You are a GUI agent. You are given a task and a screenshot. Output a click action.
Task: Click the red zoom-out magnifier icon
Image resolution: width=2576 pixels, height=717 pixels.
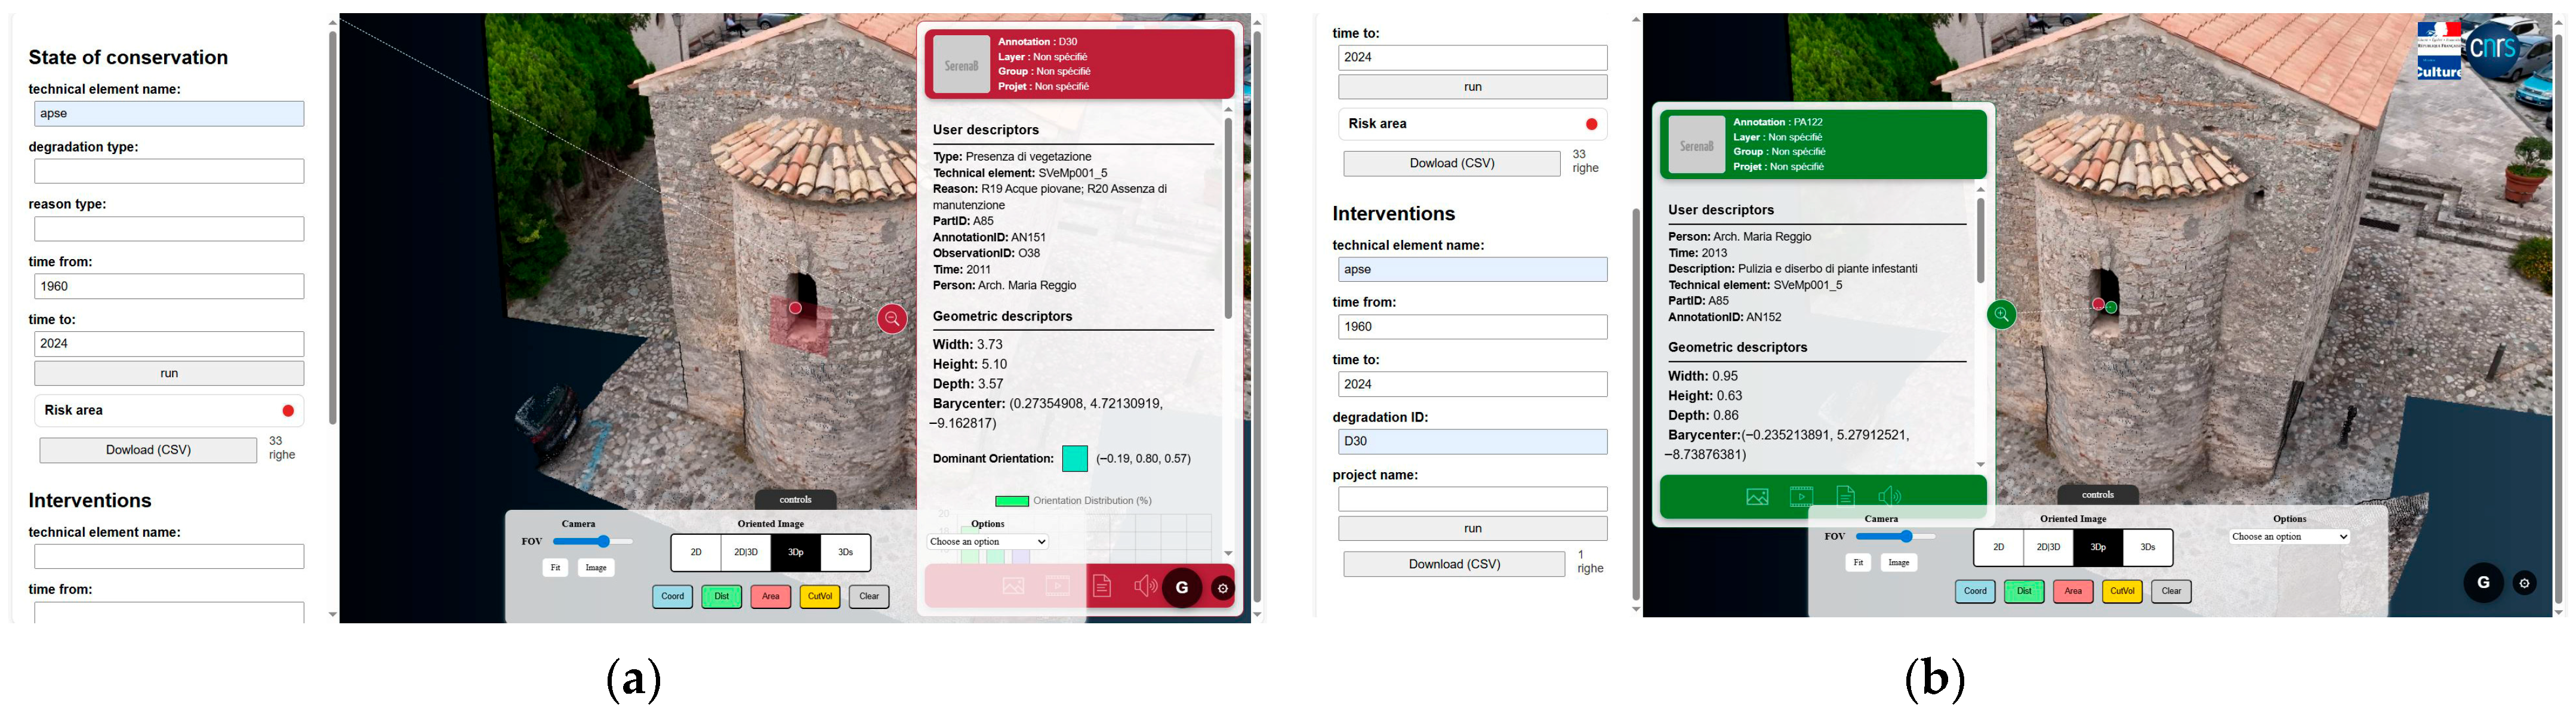(892, 319)
